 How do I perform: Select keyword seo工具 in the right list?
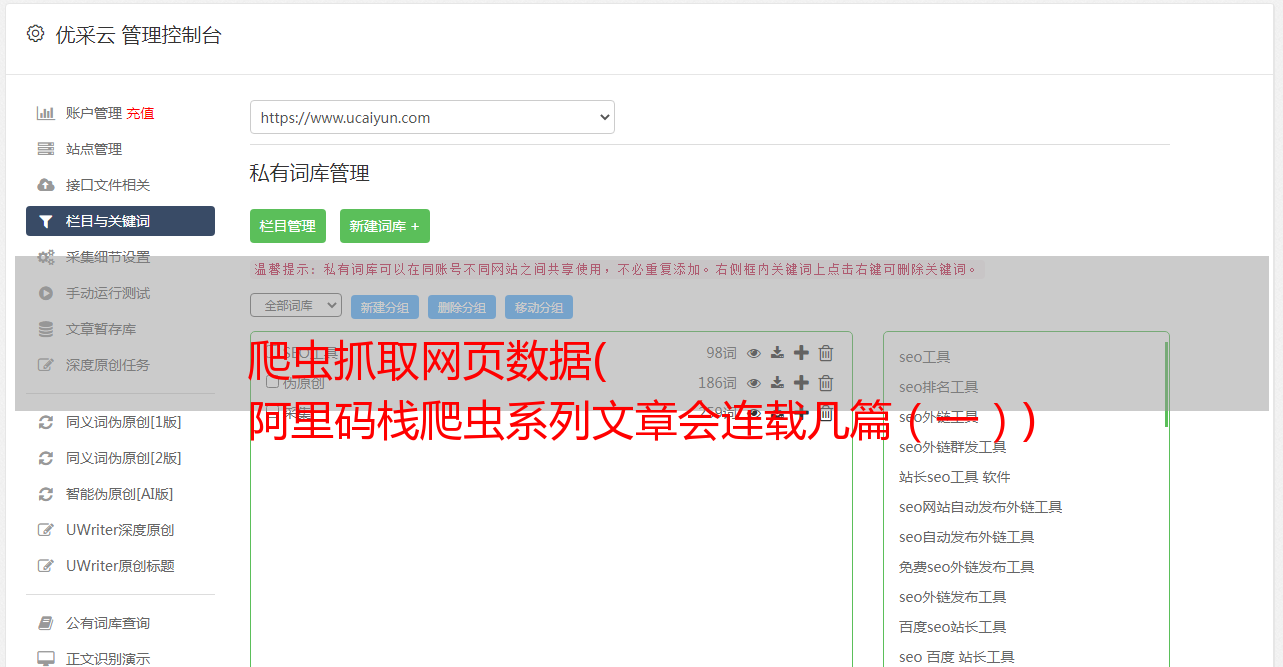(x=925, y=357)
